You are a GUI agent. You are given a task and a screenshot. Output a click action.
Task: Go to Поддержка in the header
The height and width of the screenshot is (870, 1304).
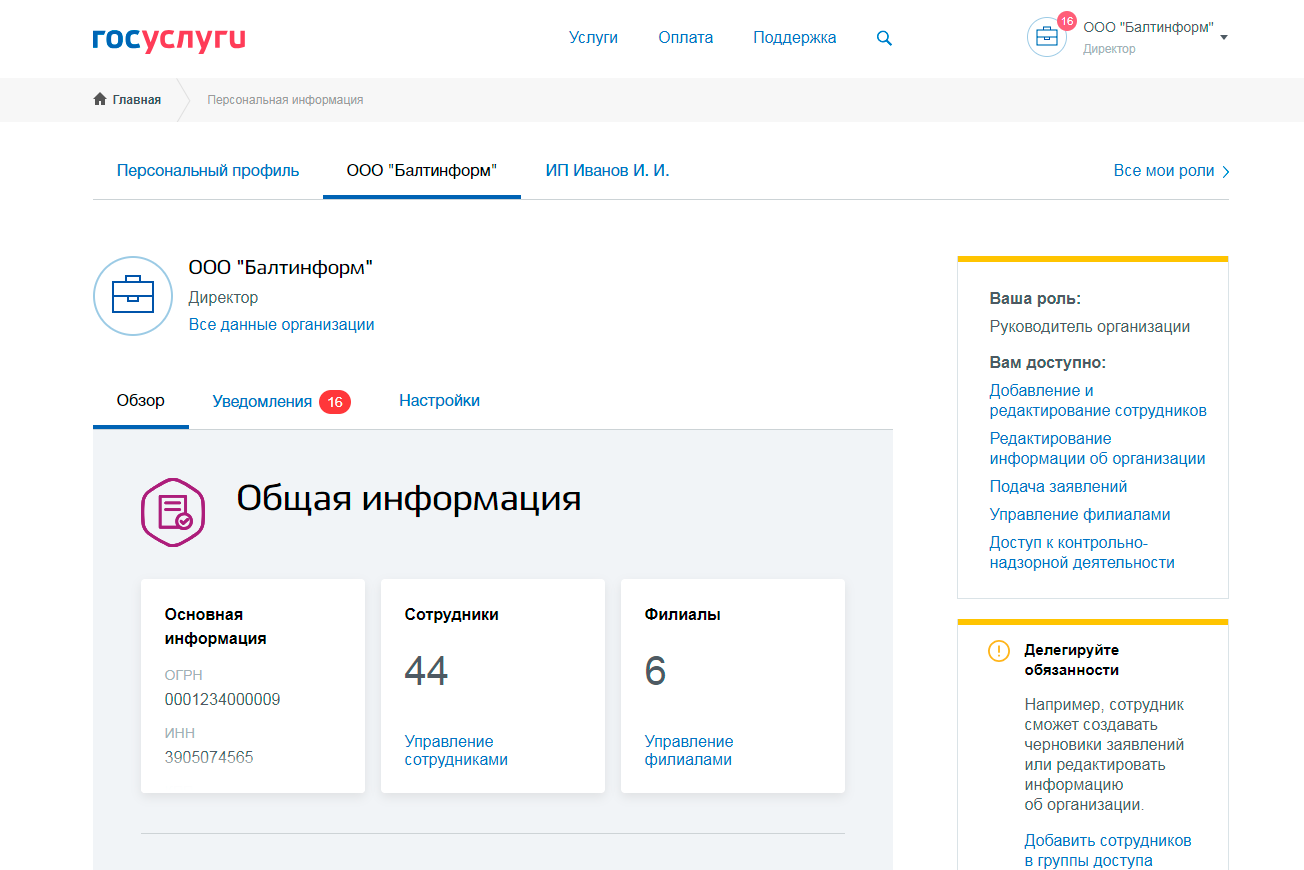coord(794,38)
